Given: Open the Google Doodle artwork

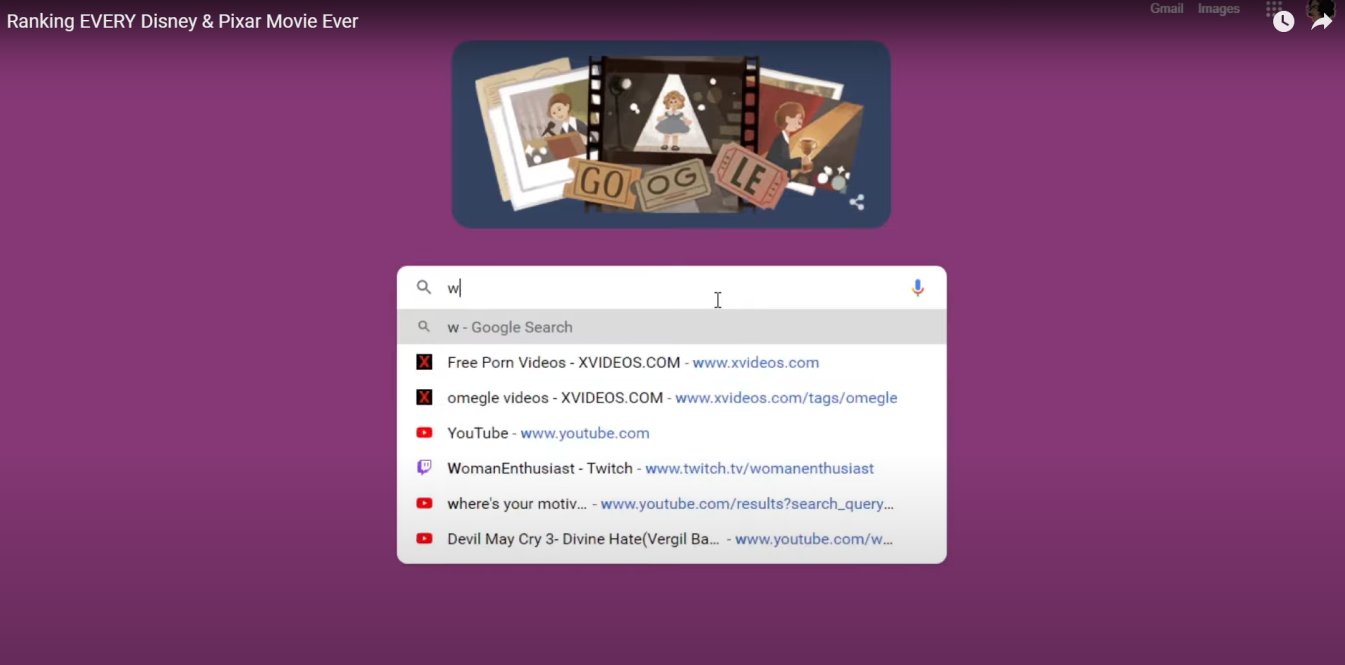Looking at the screenshot, I should pyautogui.click(x=671, y=134).
